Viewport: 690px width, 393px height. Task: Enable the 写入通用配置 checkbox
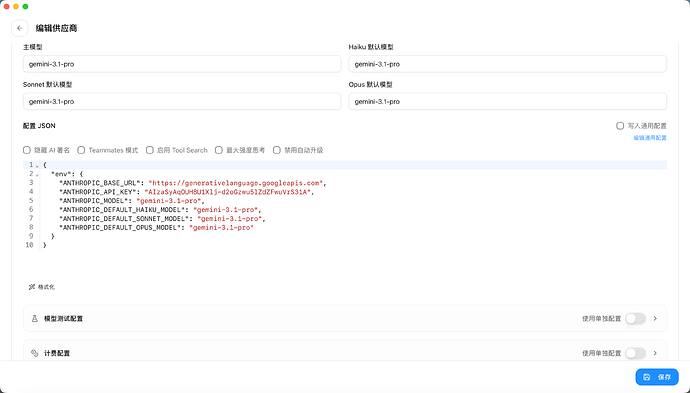pyautogui.click(x=620, y=126)
